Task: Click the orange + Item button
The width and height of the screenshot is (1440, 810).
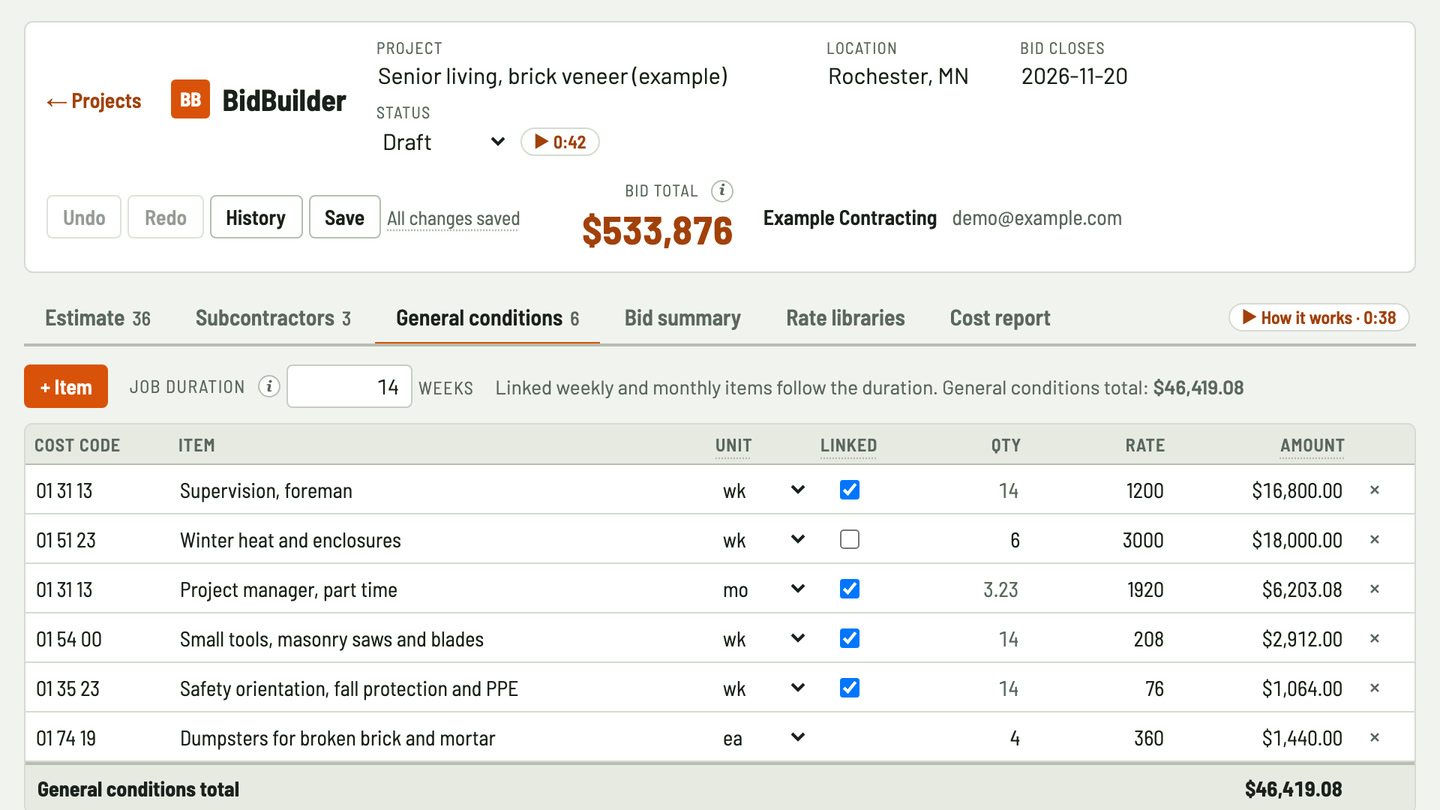Action: pyautogui.click(x=66, y=387)
